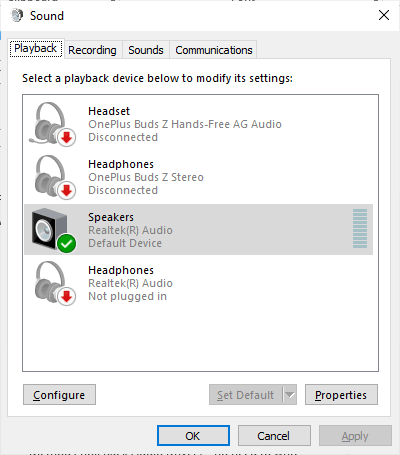
Task: Click the Speakers volume level meter
Action: click(x=360, y=229)
